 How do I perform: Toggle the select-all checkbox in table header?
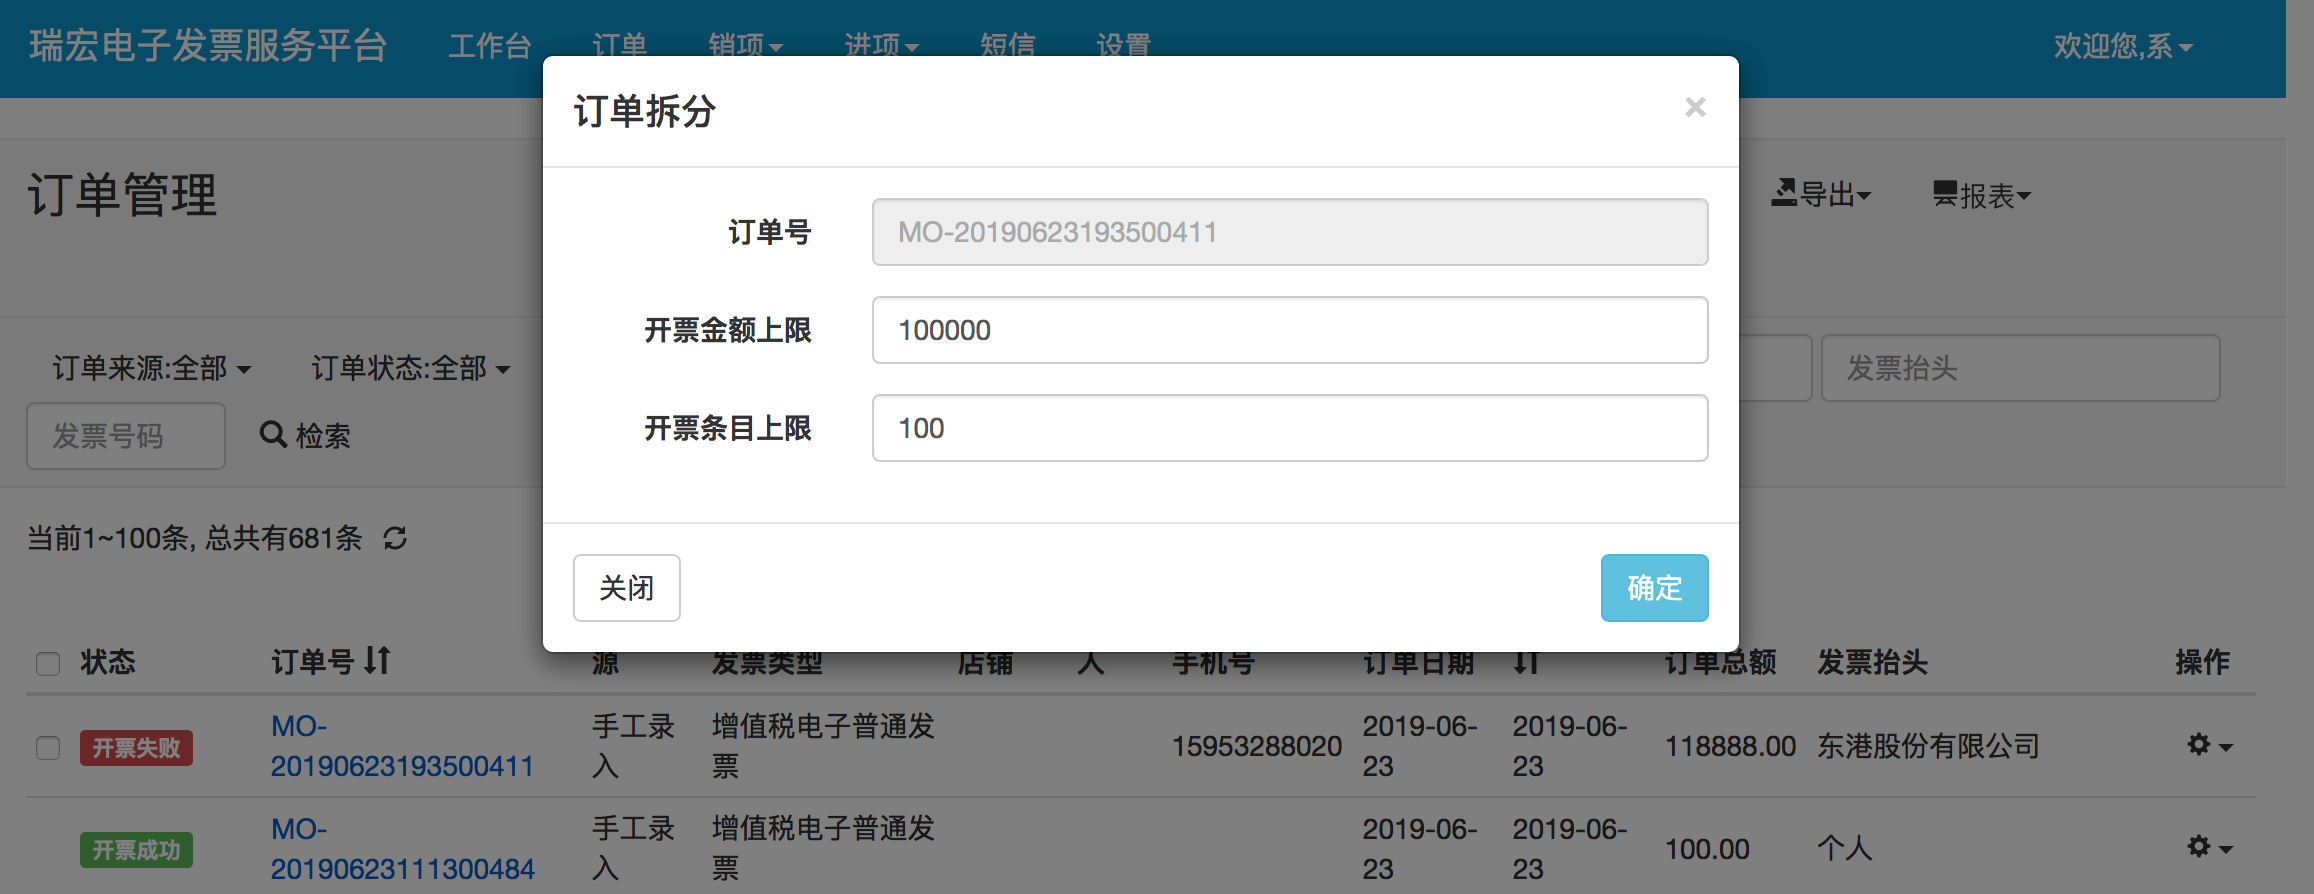pos(48,664)
